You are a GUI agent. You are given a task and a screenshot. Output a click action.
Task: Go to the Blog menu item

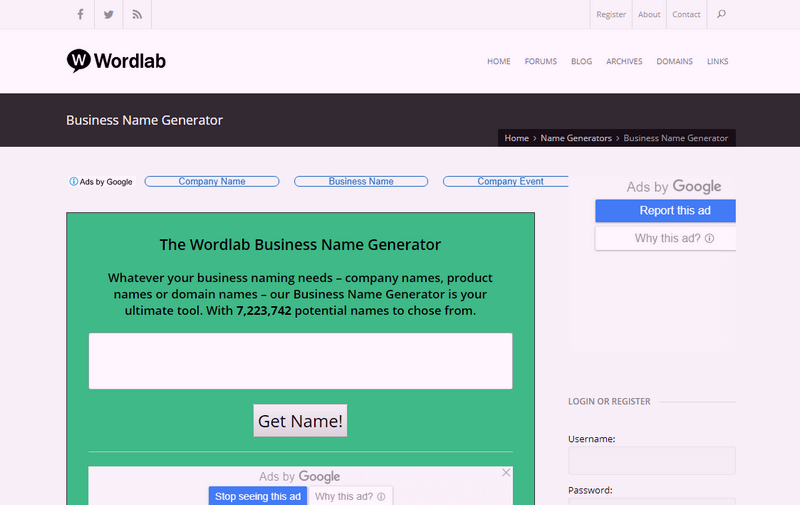[581, 62]
